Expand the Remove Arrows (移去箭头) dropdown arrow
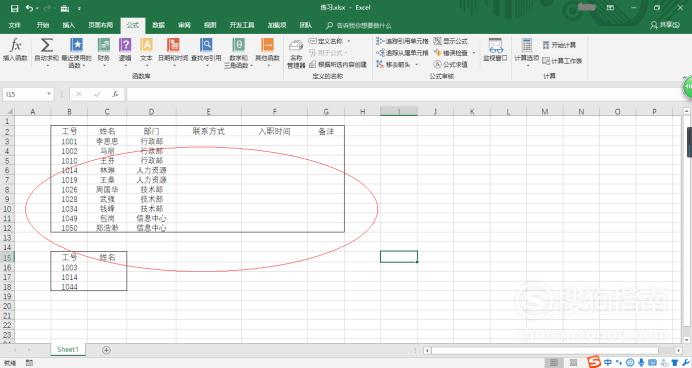692x368 pixels. (416, 64)
